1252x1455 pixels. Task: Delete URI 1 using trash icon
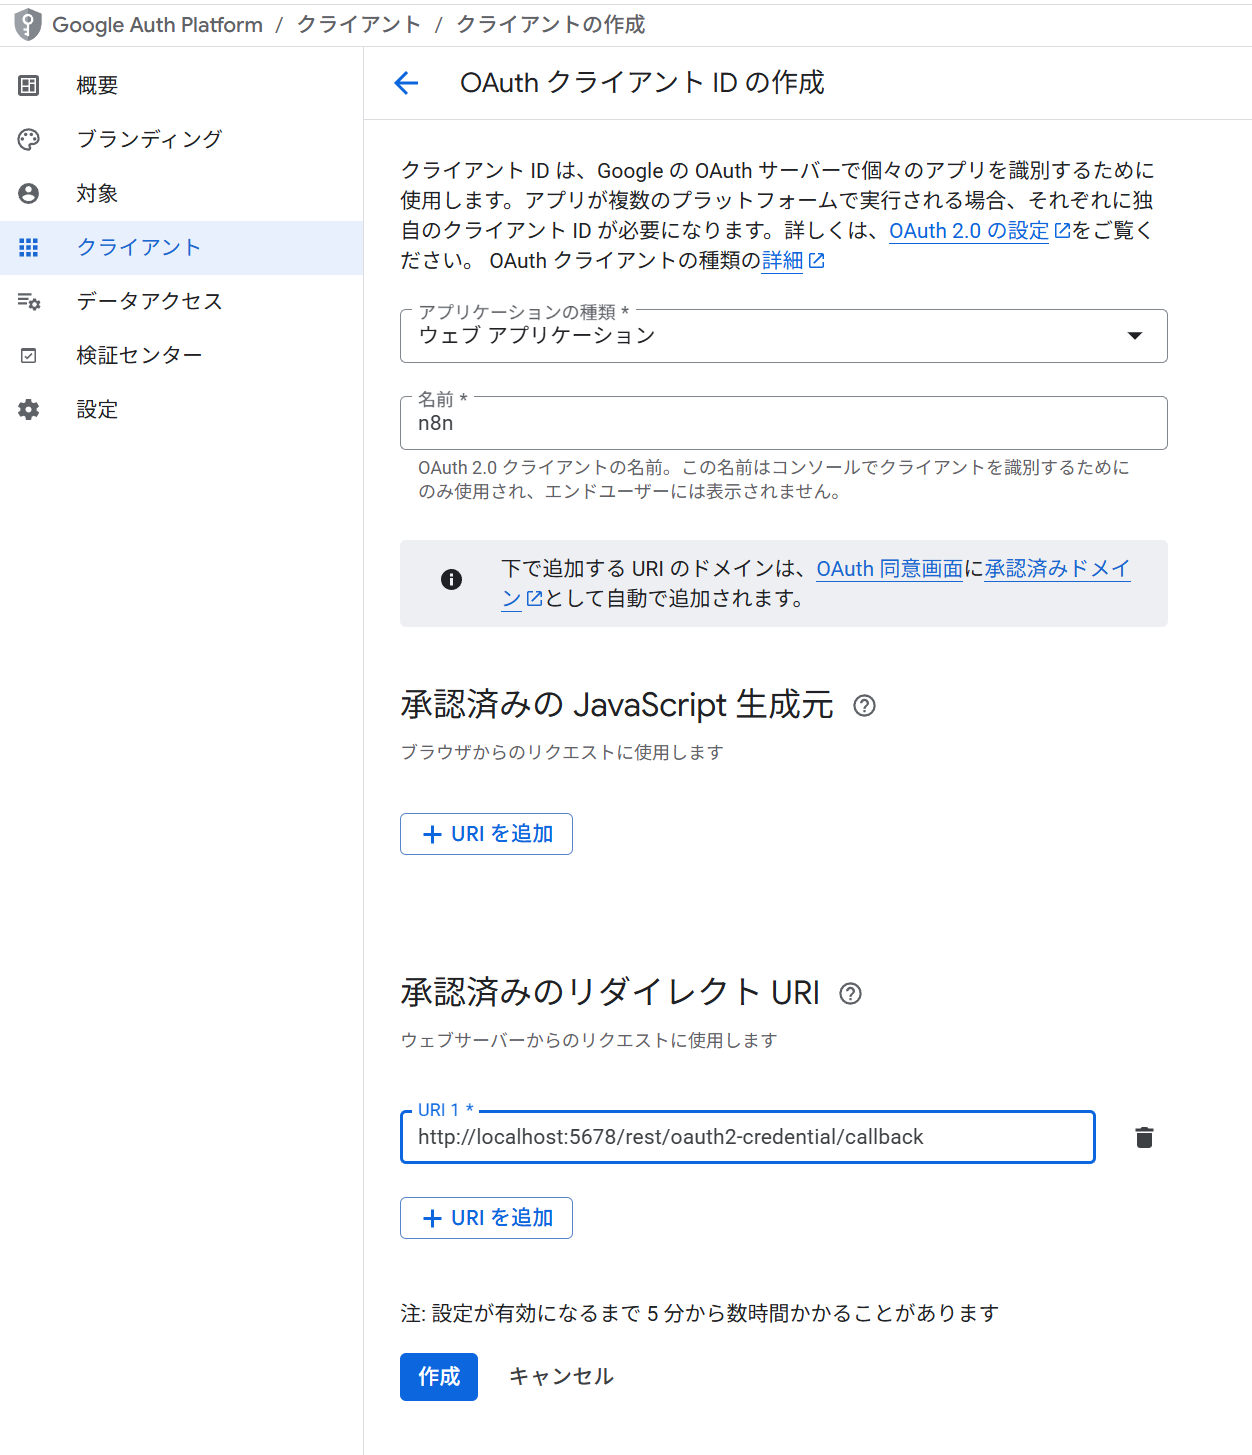pyautogui.click(x=1144, y=1137)
